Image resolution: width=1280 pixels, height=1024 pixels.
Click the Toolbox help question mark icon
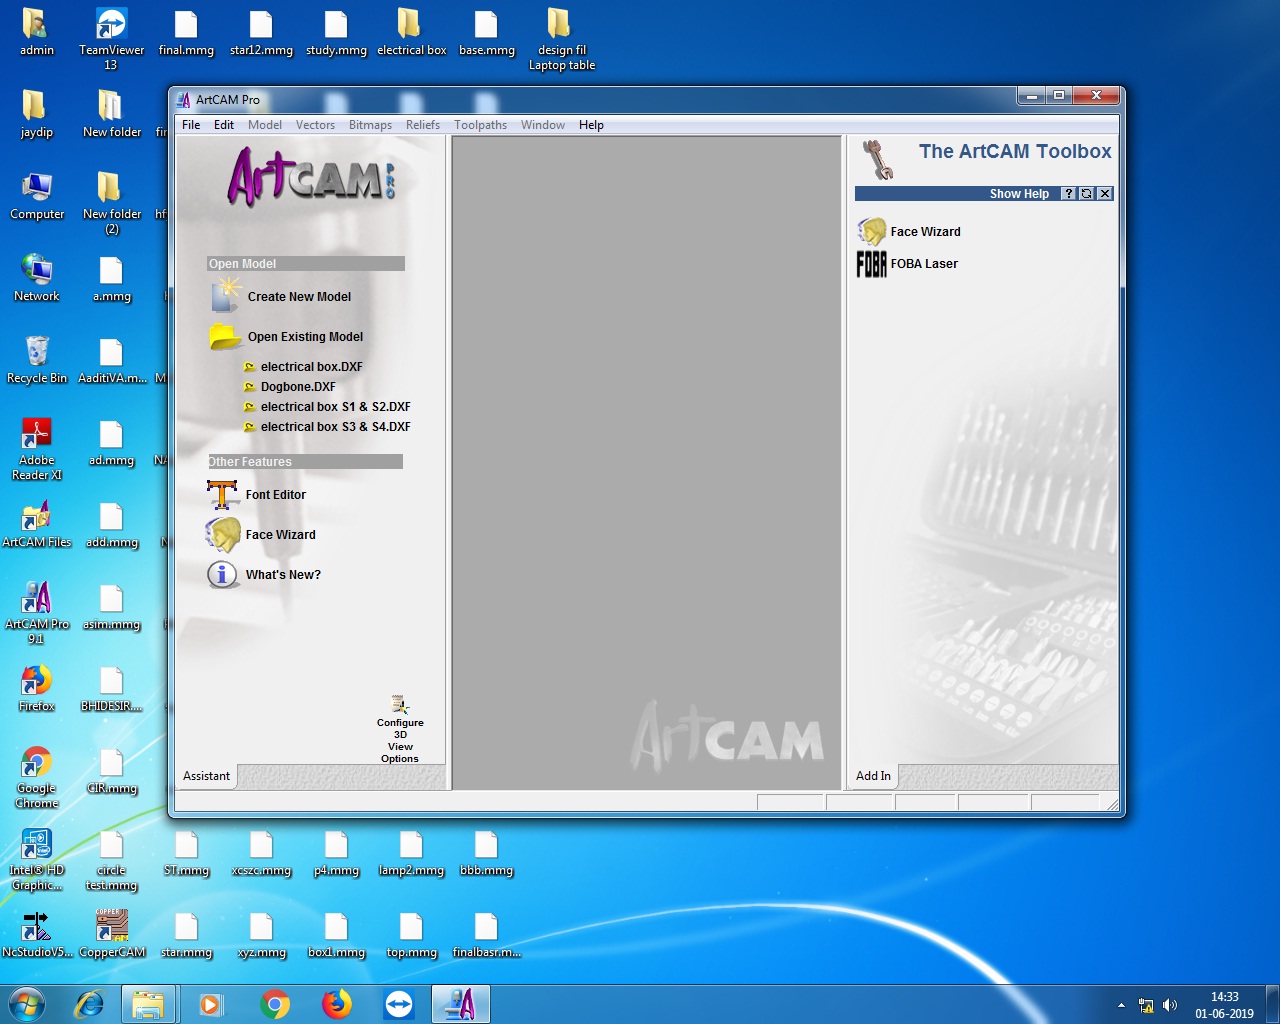tap(1069, 194)
